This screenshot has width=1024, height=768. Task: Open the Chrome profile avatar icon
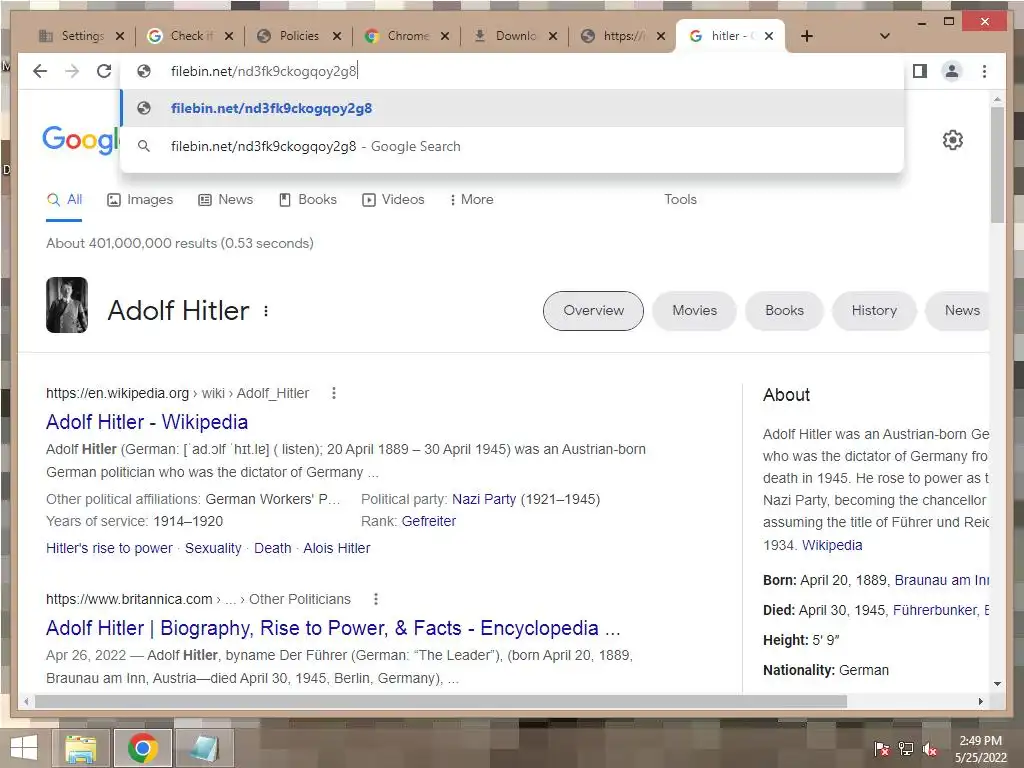(x=952, y=71)
